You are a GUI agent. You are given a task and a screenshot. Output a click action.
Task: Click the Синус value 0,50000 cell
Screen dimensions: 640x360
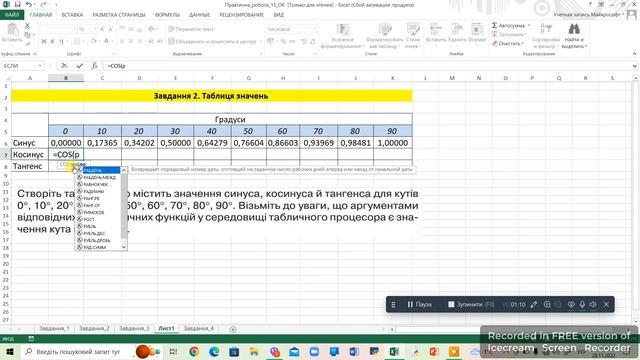(x=175, y=143)
